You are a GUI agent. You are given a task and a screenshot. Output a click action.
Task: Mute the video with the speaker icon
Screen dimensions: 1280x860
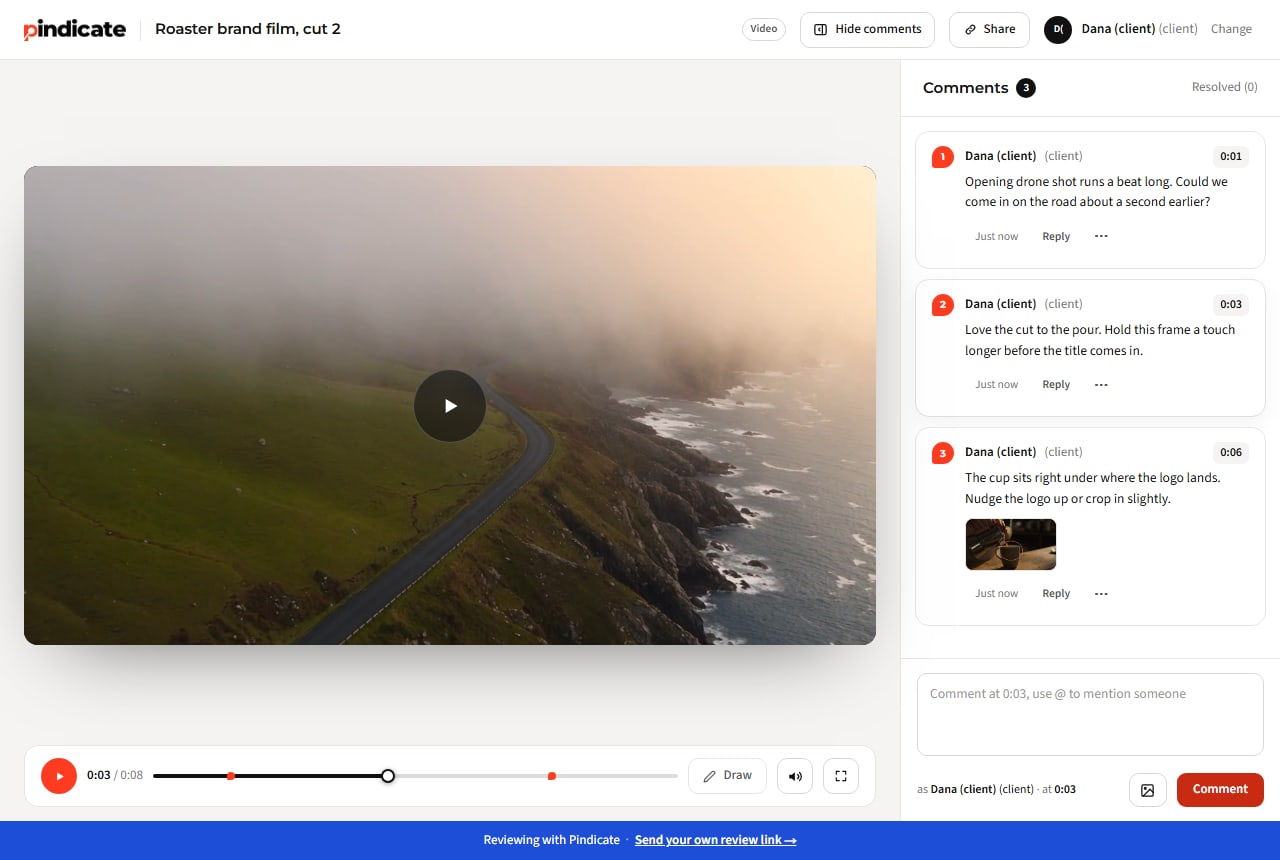(795, 776)
